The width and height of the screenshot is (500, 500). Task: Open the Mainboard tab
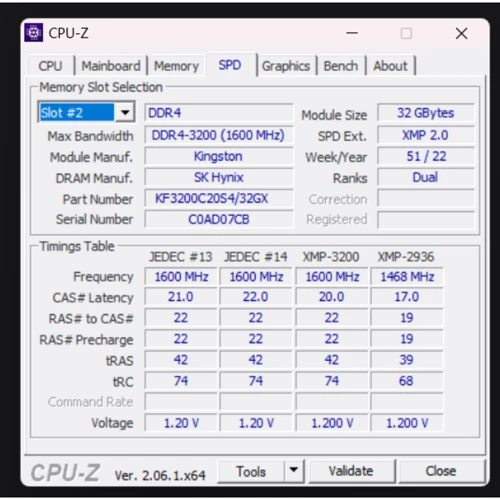111,66
